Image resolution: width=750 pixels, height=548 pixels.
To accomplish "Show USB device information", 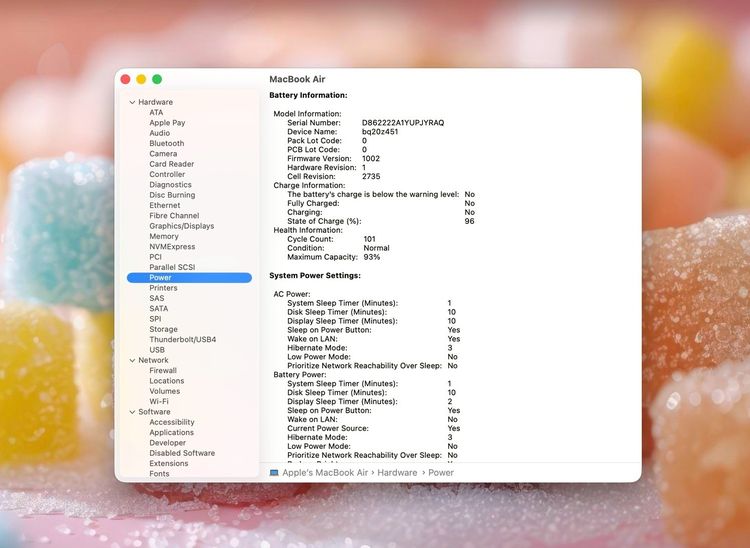I will [157, 350].
